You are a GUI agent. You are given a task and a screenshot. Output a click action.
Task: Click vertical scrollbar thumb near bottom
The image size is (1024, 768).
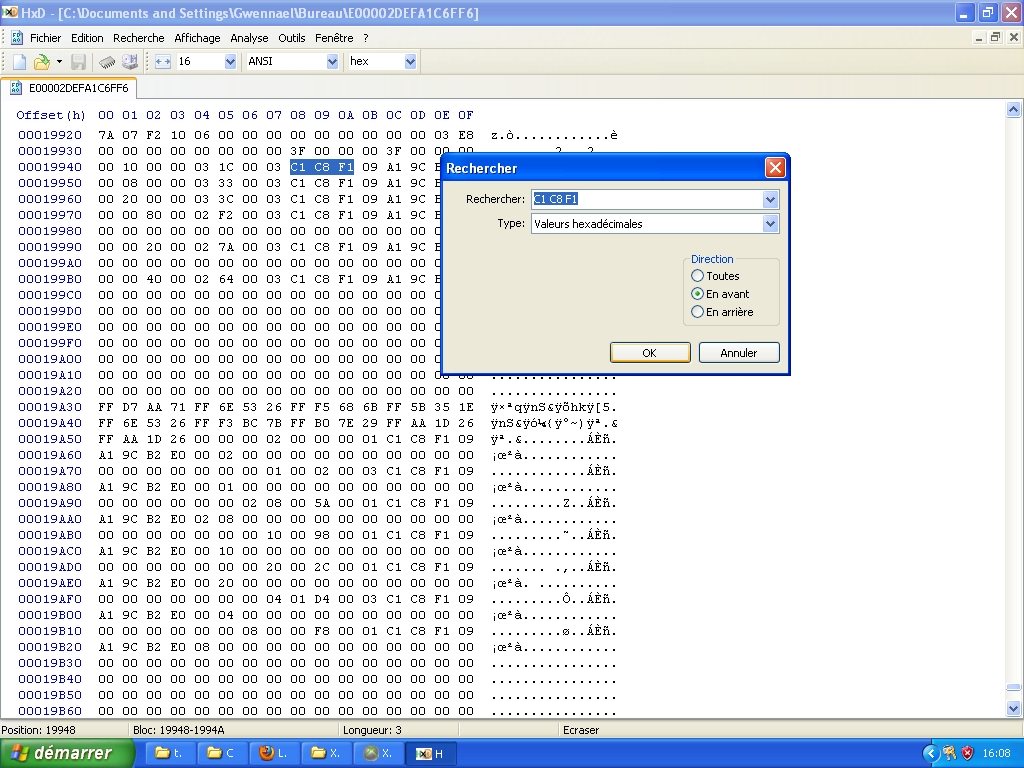point(1014,687)
